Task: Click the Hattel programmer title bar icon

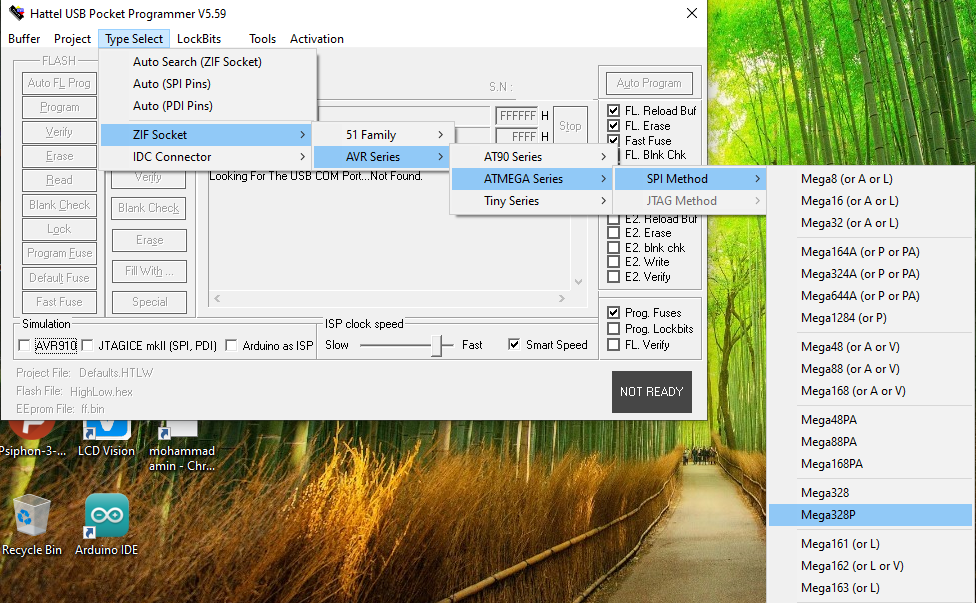Action: [x=16, y=13]
